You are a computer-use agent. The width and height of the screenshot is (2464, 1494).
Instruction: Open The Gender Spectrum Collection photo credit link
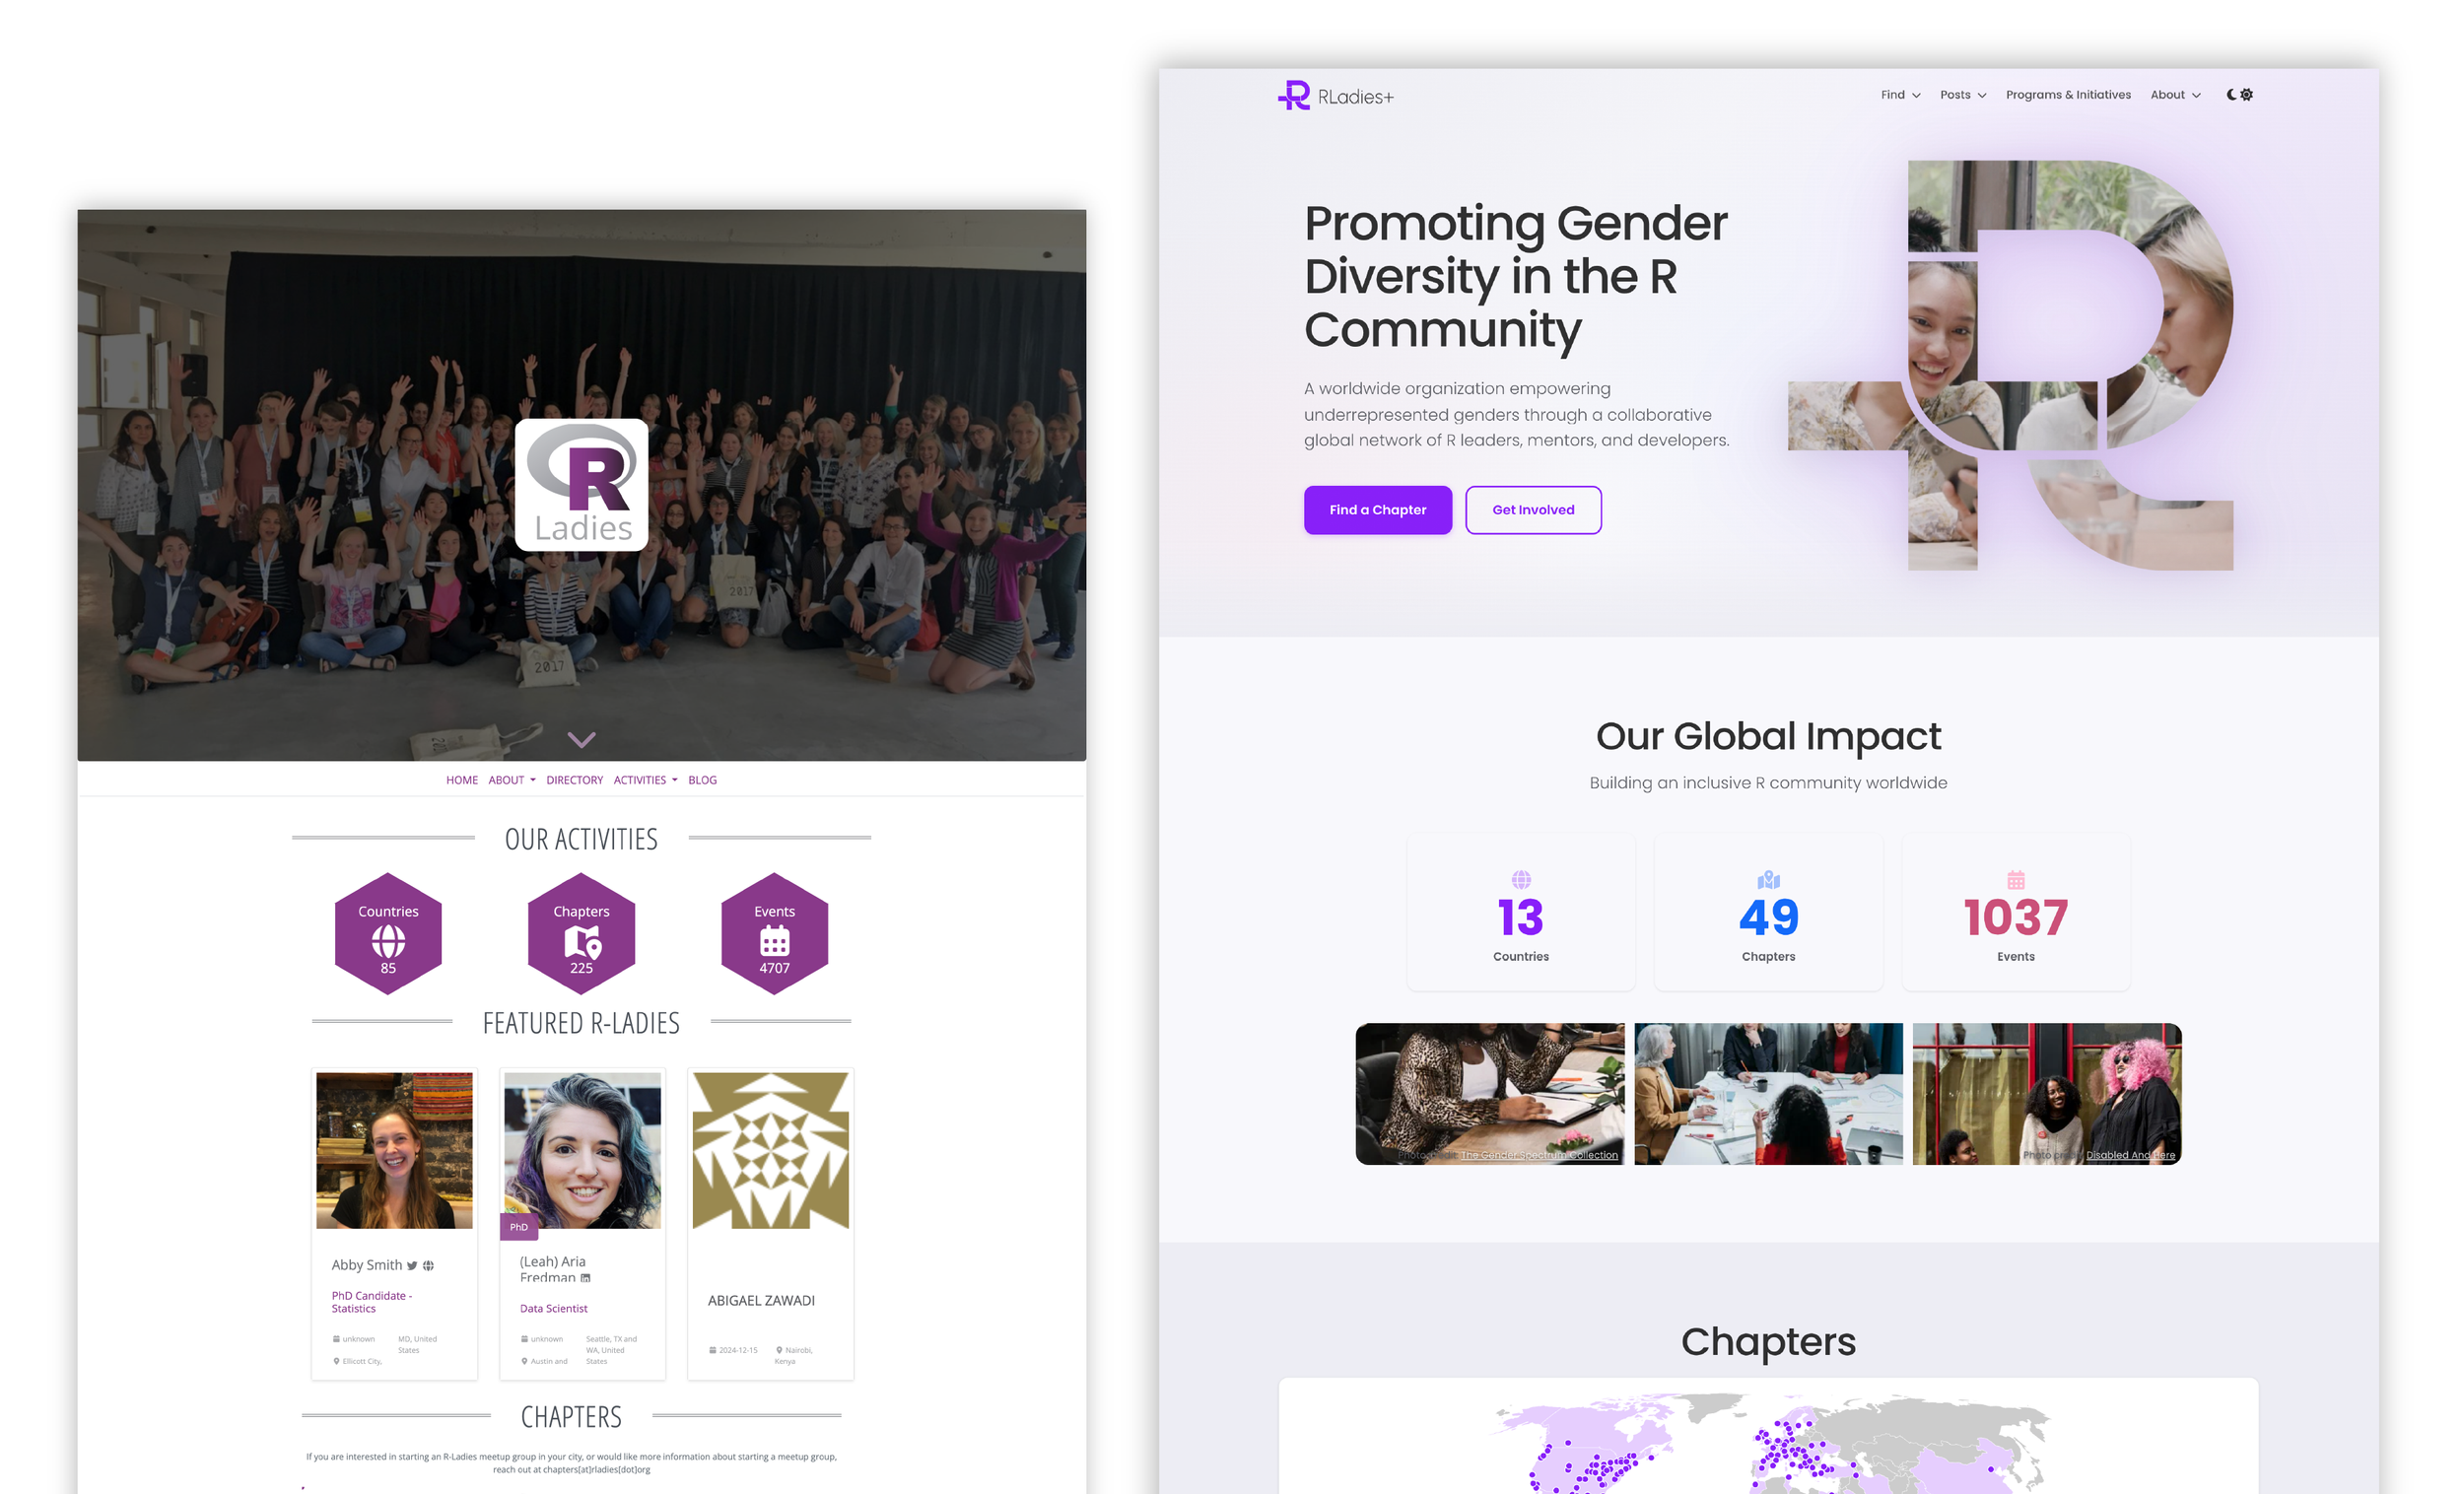[1539, 1155]
